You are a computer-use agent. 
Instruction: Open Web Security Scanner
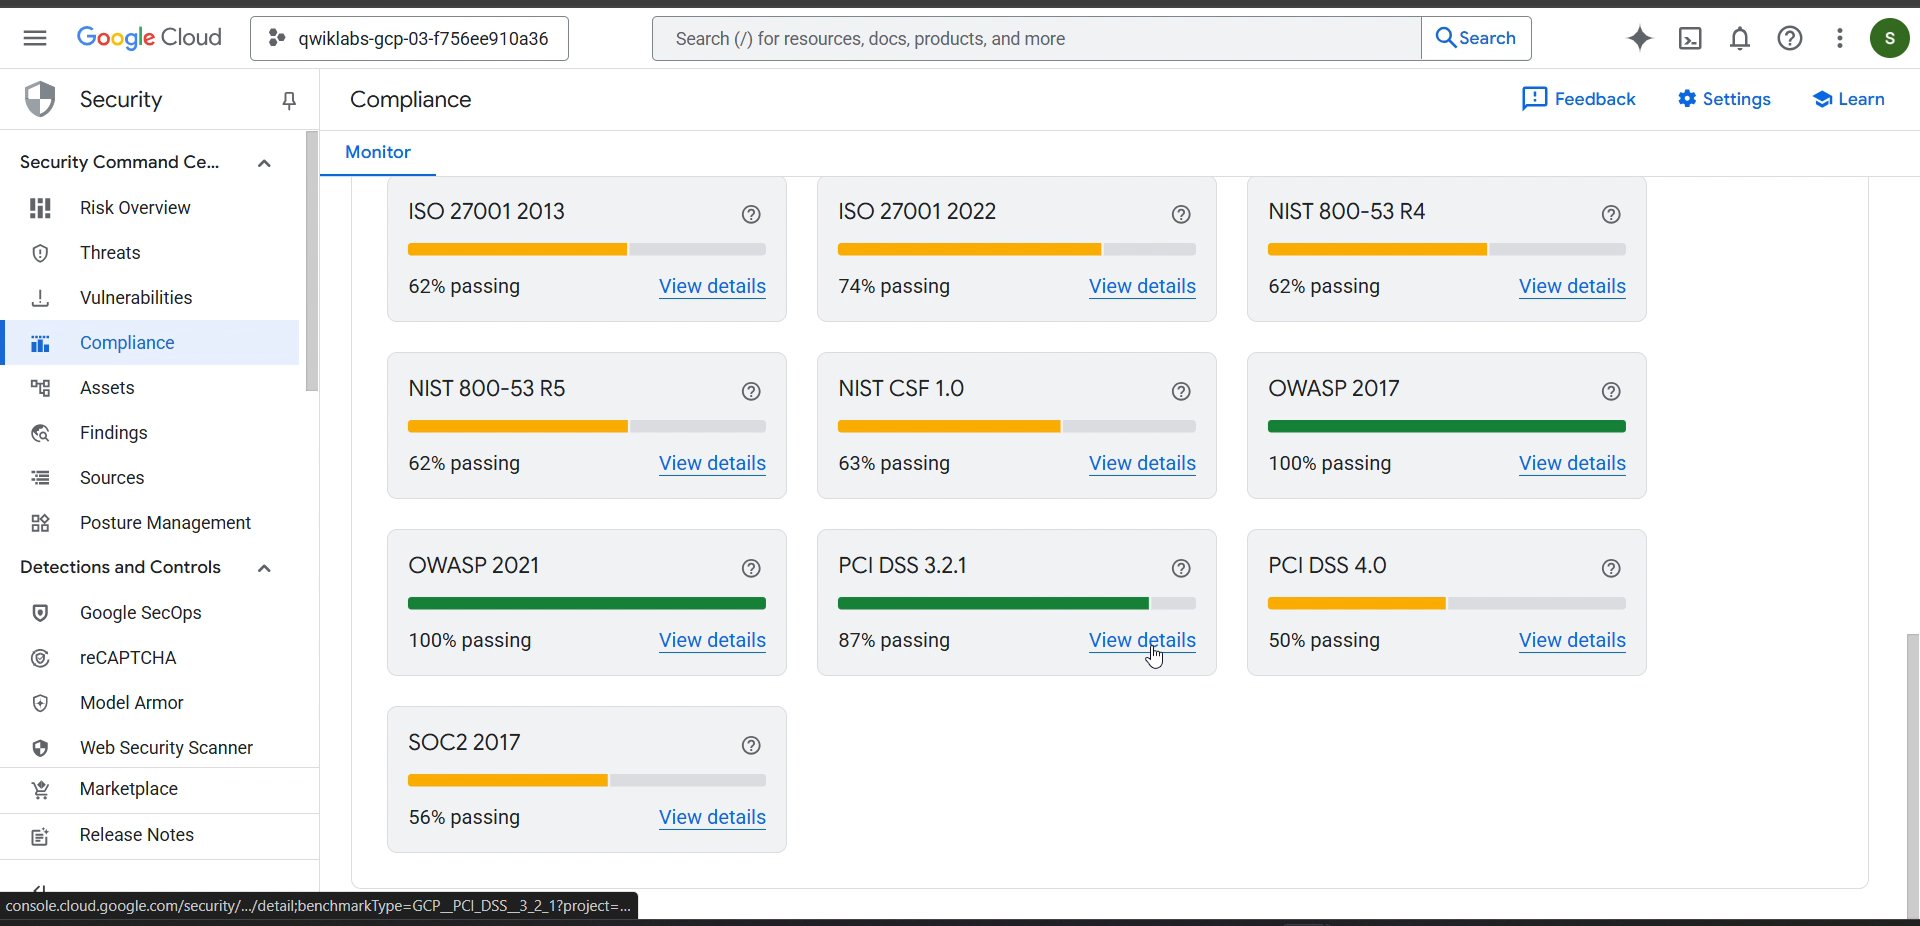150,747
